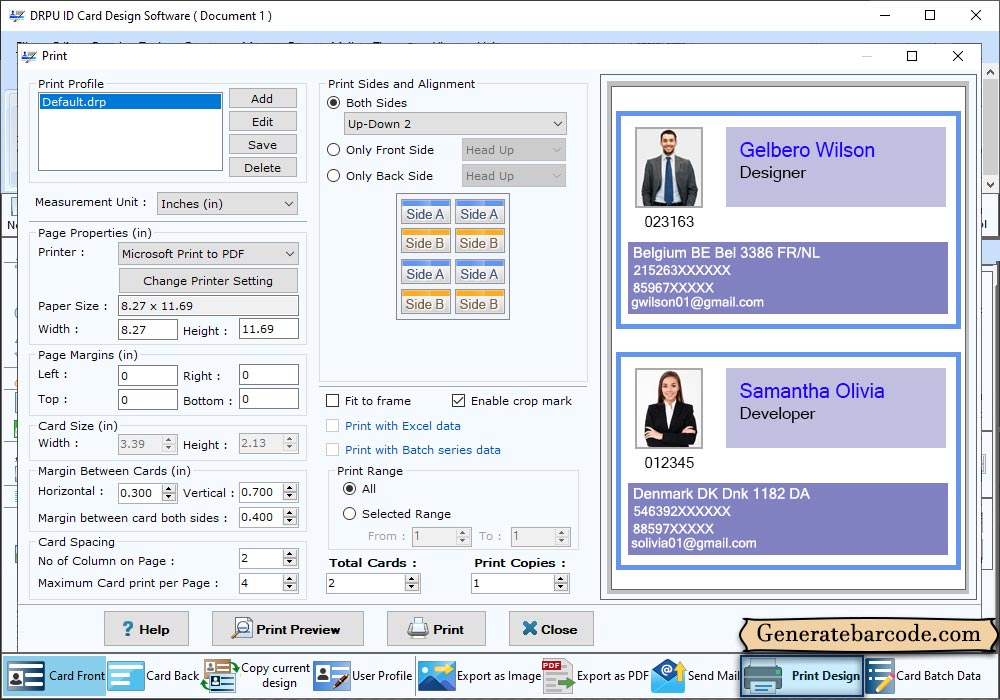Viewport: 1000px width, 700px height.
Task: Toggle the Enable crop mark checkbox
Action: [458, 401]
